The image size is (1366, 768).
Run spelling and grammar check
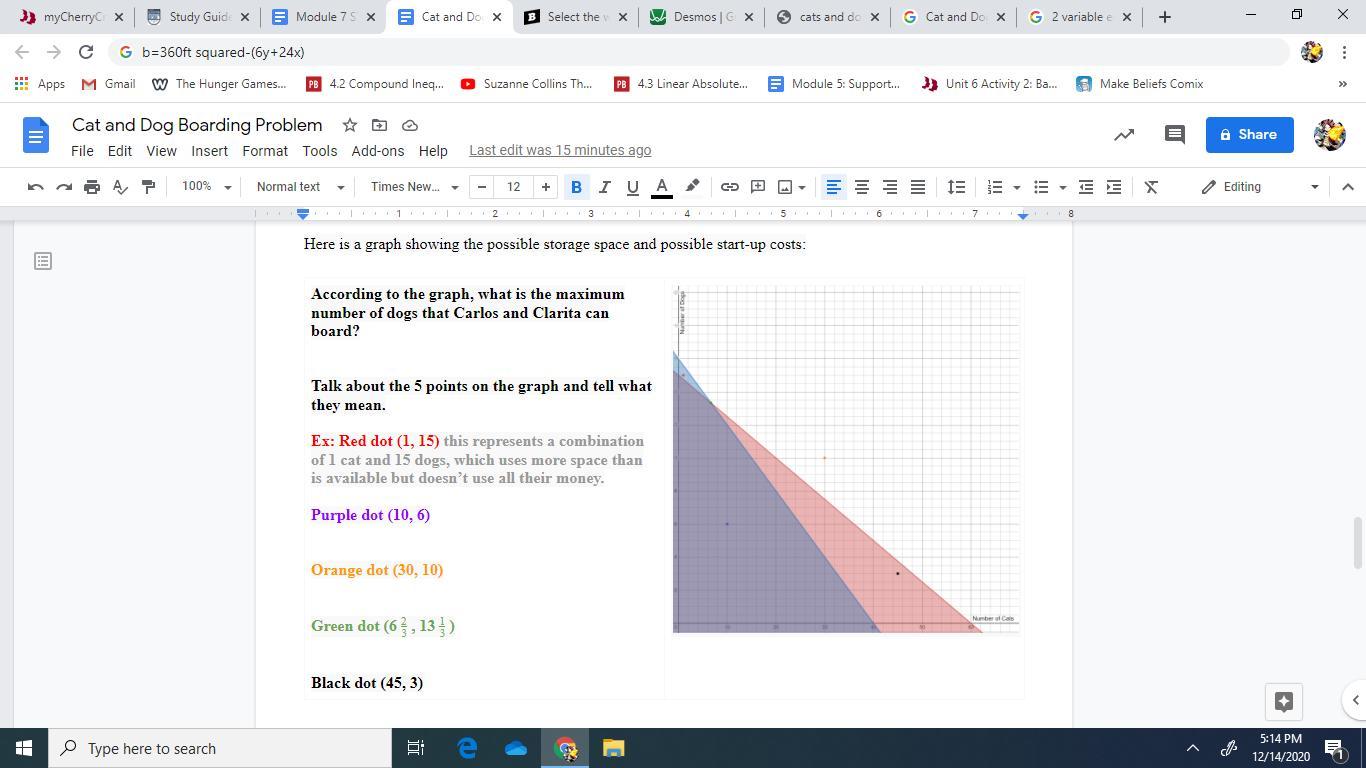(120, 187)
